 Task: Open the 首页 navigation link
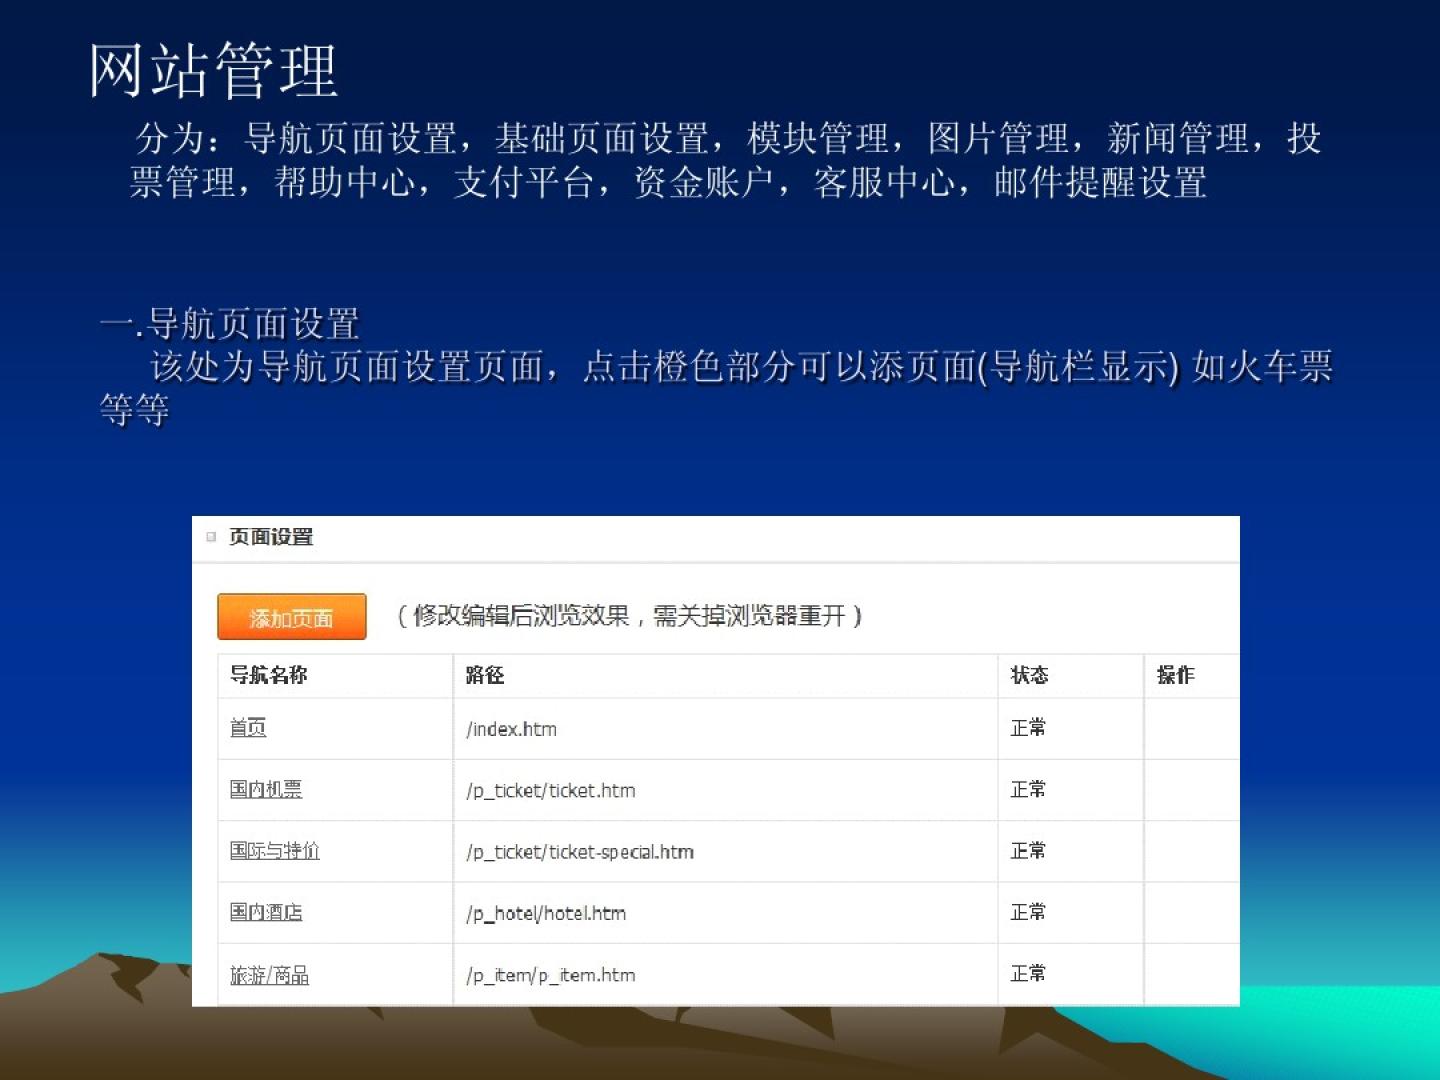pos(248,728)
